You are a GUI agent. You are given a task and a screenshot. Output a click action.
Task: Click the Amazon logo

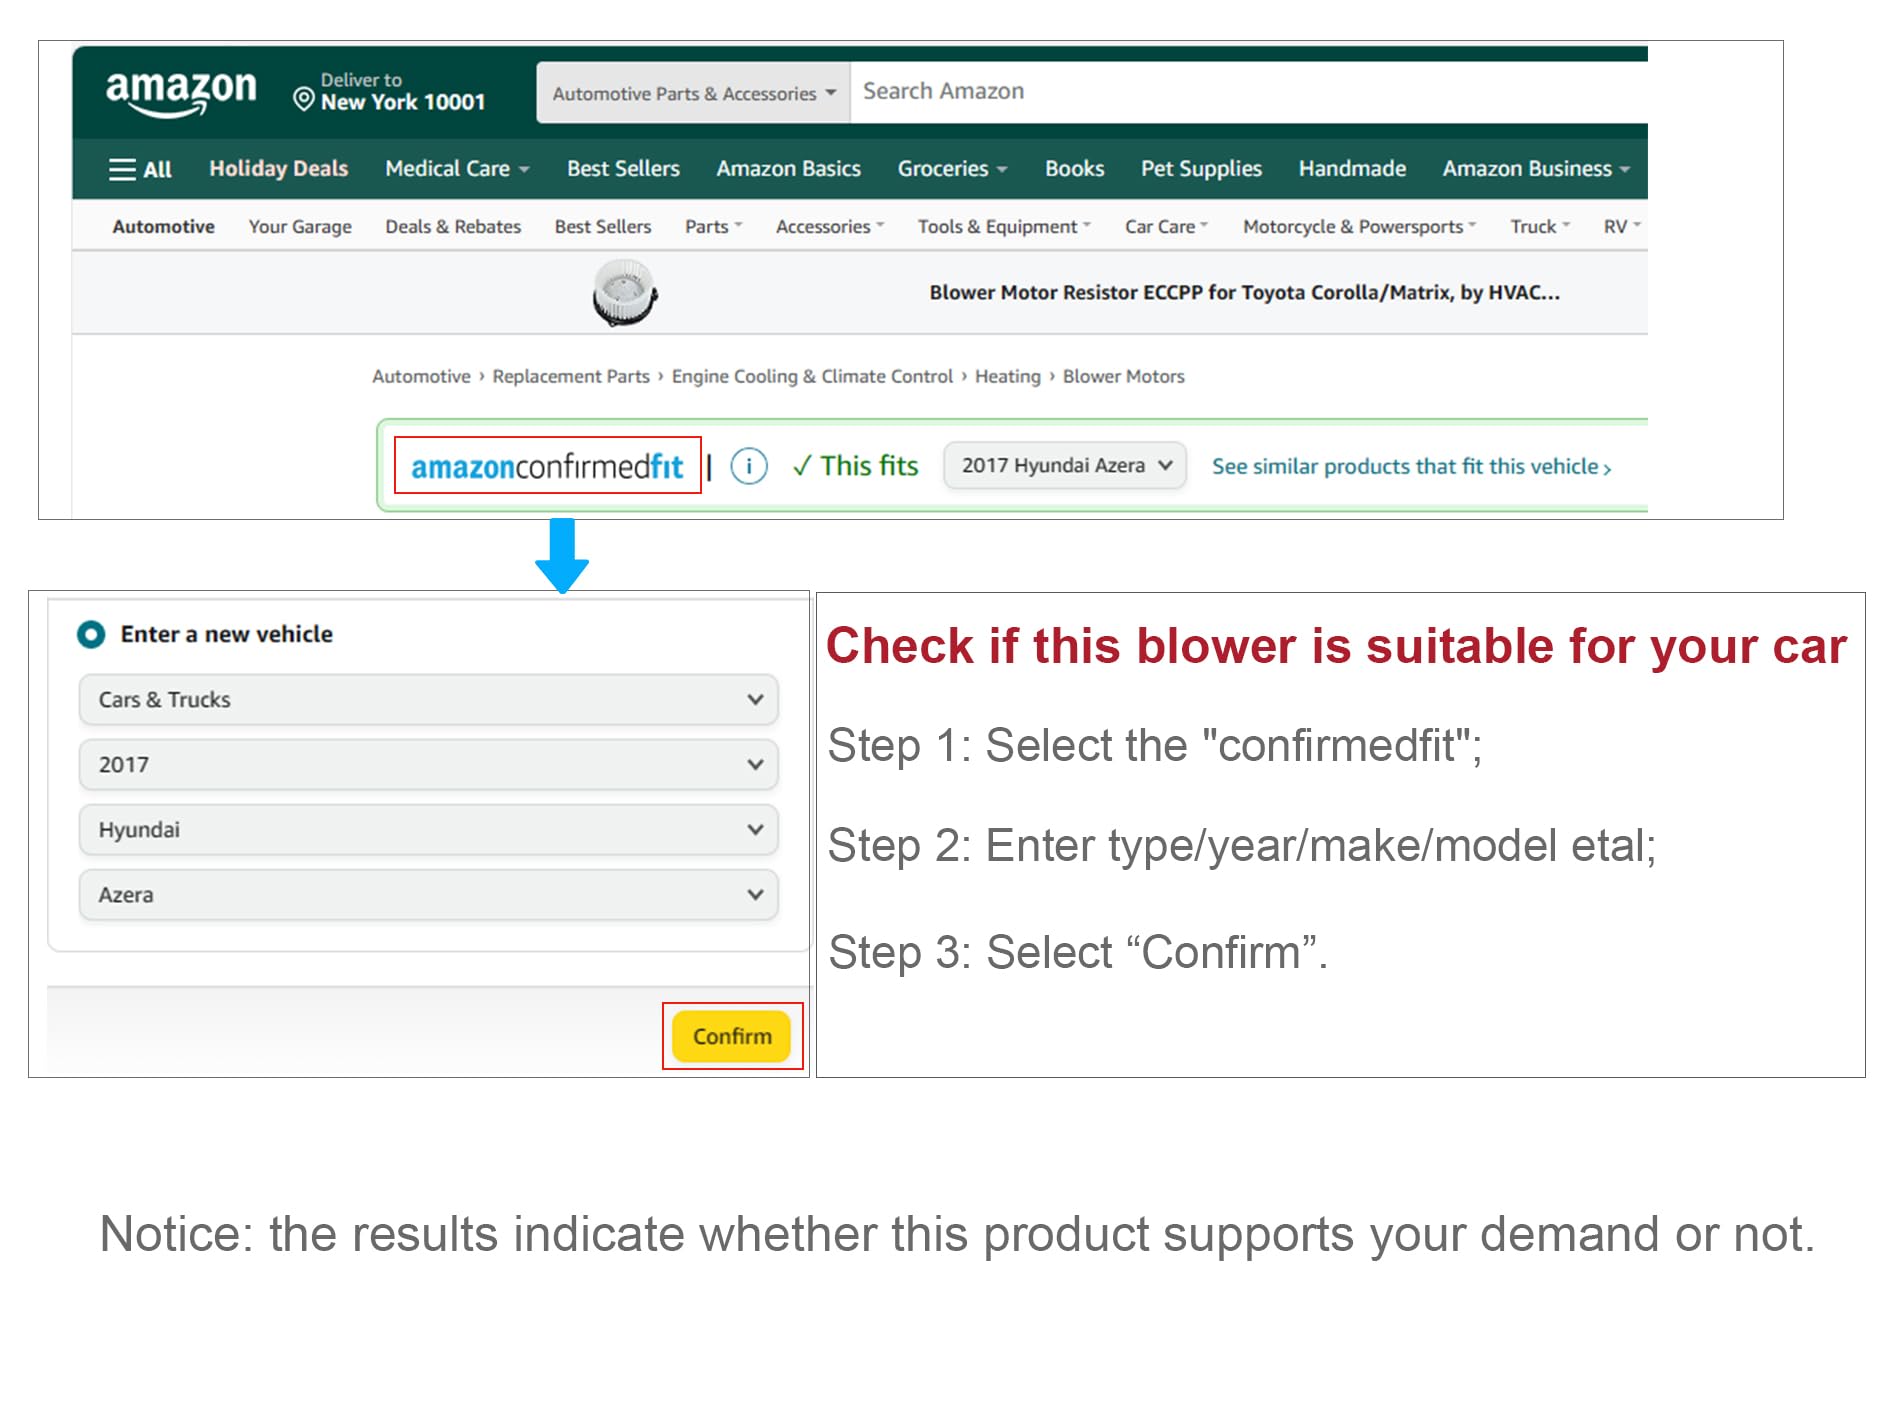(x=181, y=93)
